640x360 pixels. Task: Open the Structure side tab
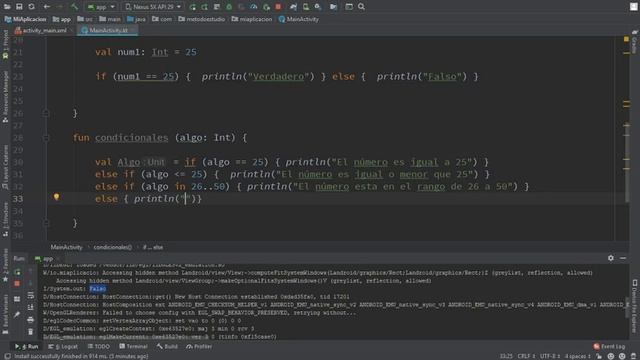5,220
